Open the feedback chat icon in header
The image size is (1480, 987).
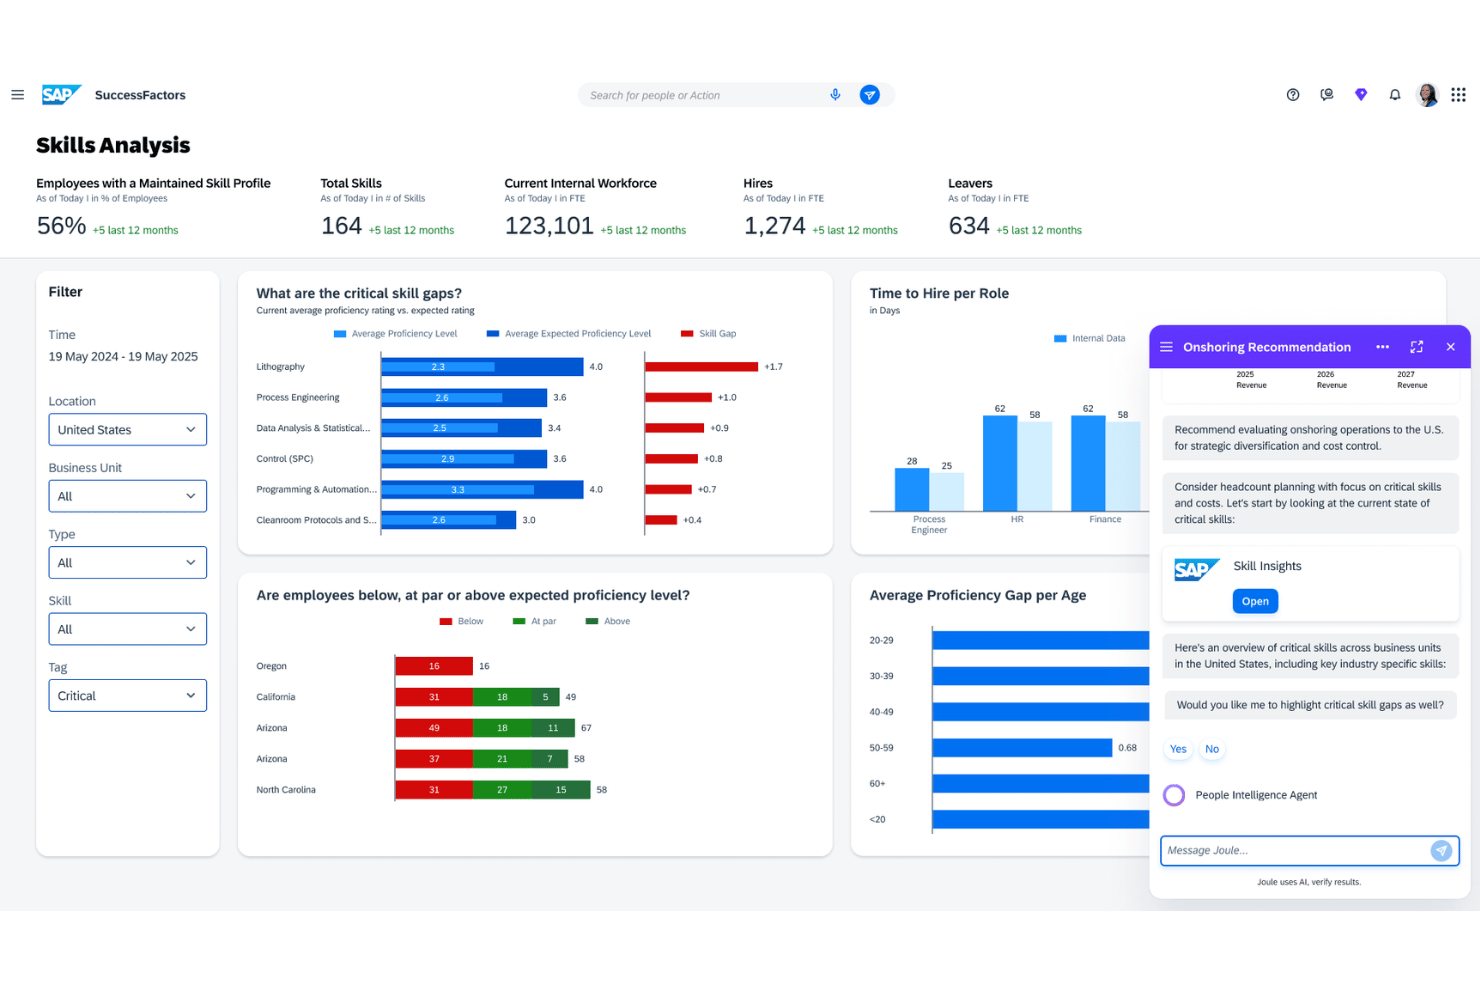tap(1327, 95)
